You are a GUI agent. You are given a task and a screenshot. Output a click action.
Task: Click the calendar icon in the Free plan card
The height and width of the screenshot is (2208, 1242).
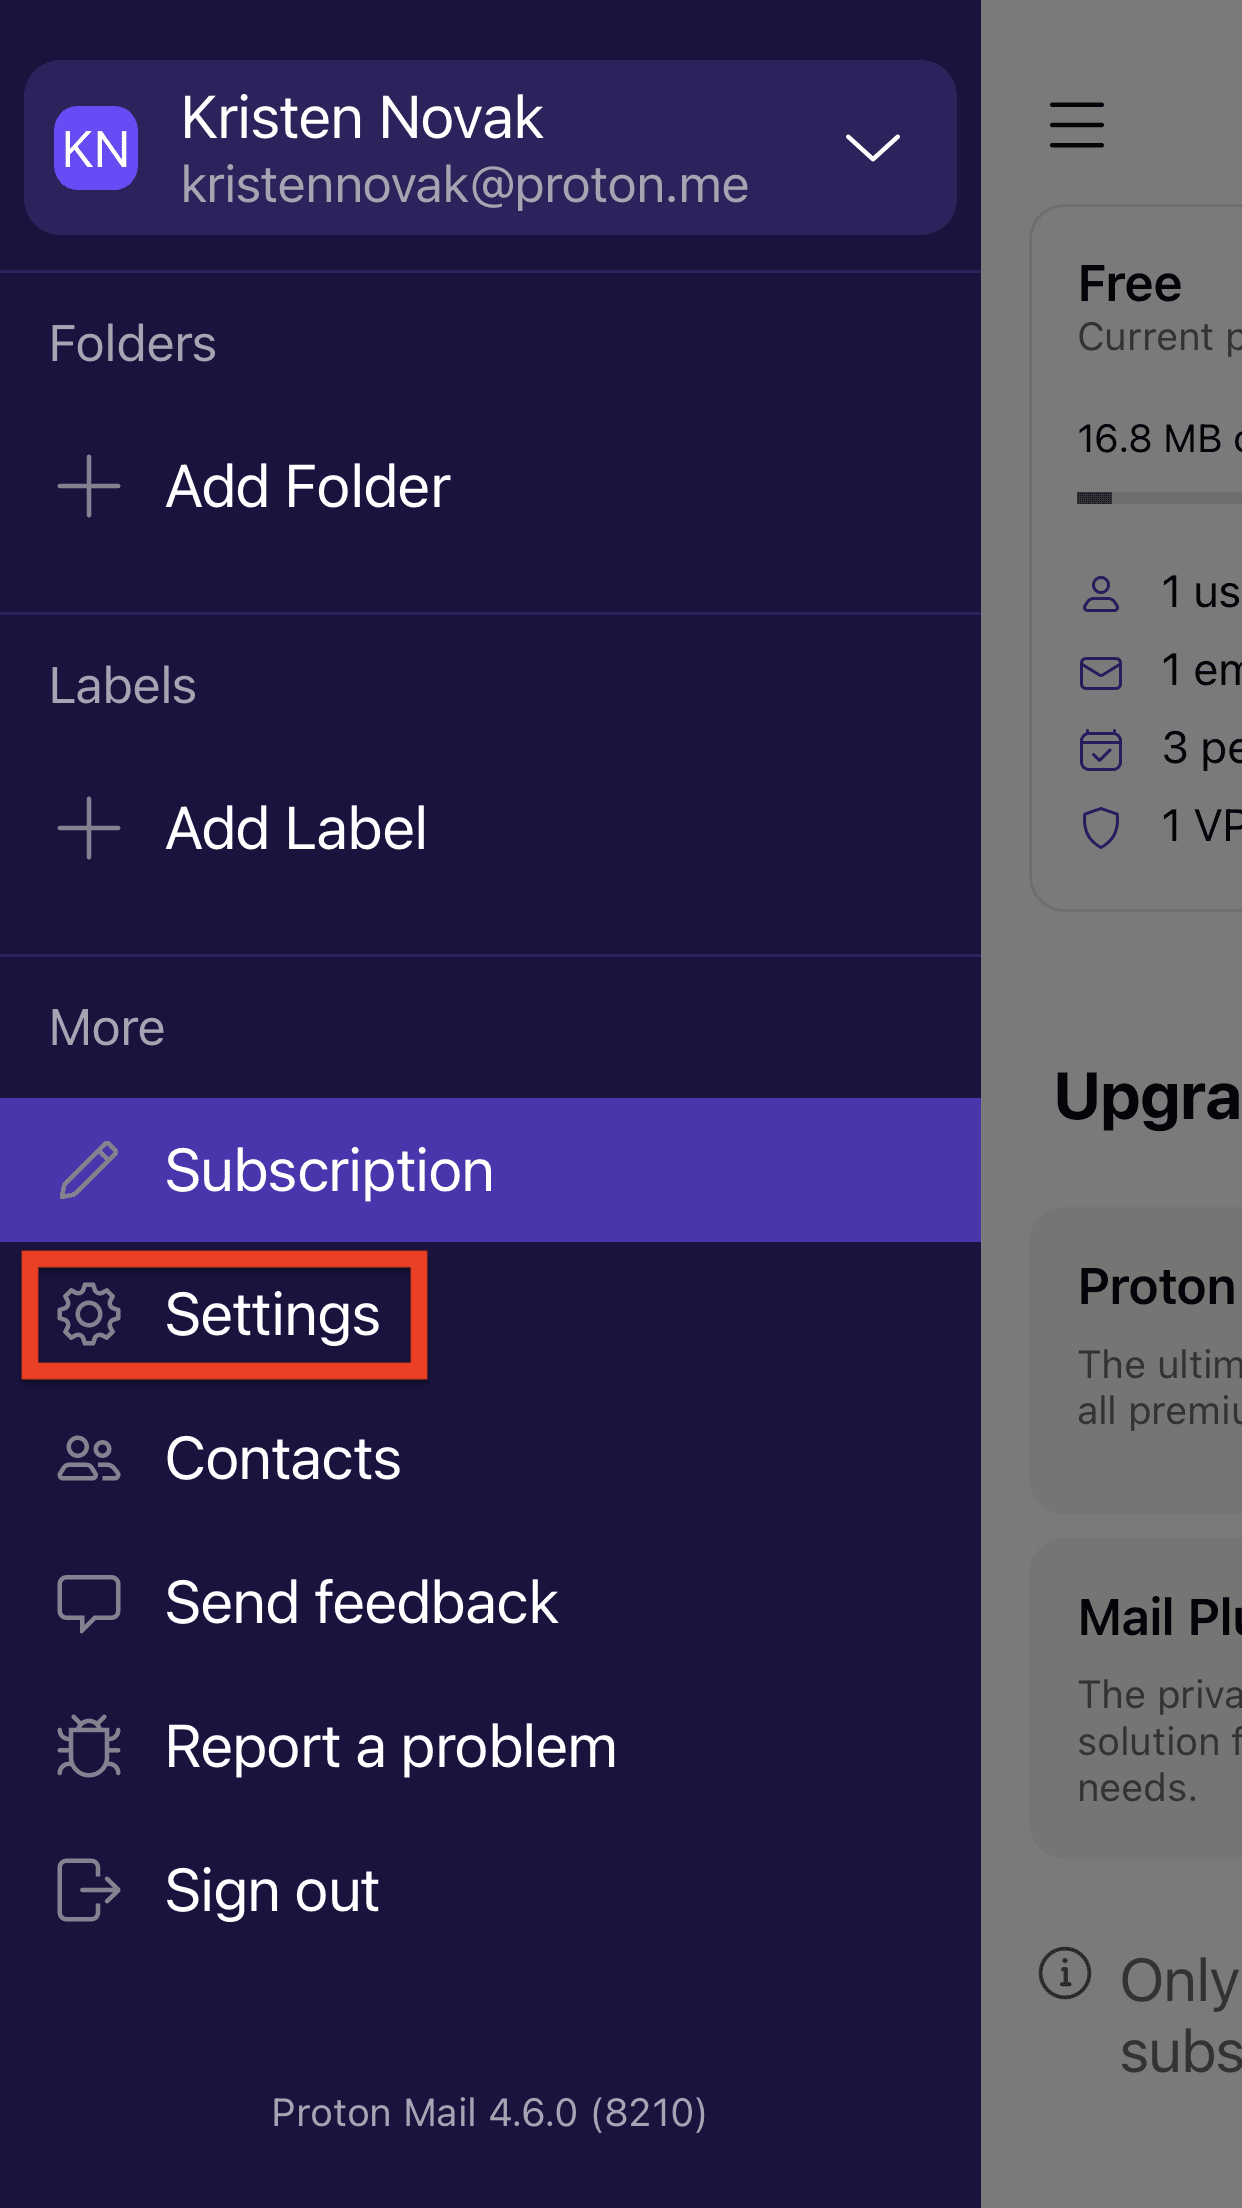1100,750
